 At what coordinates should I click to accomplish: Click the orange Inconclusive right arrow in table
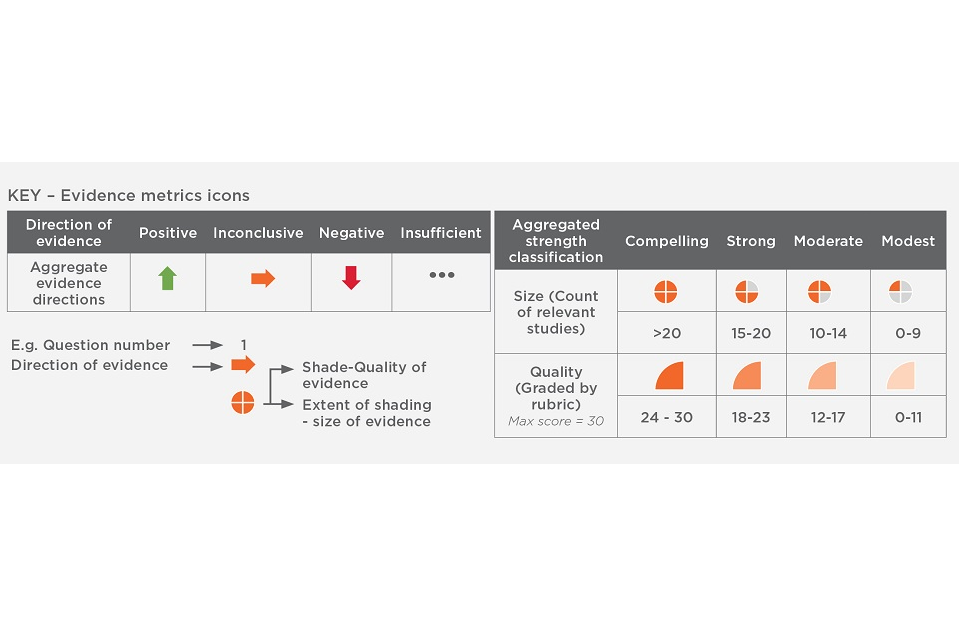pos(263,279)
